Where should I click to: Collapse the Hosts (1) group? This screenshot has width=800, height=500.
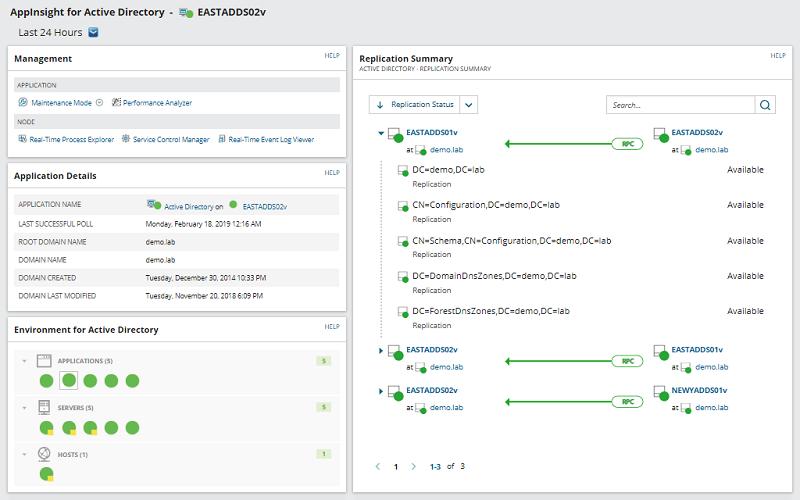tap(24, 454)
